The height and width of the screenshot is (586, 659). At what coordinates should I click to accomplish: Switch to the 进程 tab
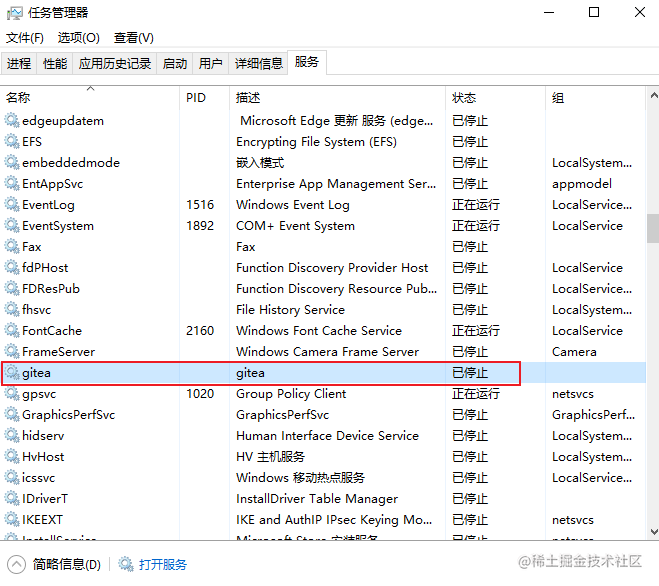[x=19, y=63]
